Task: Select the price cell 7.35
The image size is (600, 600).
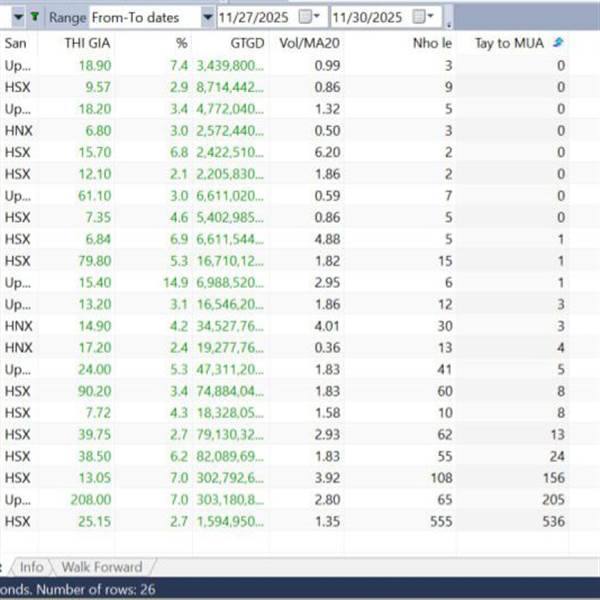Action: pyautogui.click(x=98, y=217)
